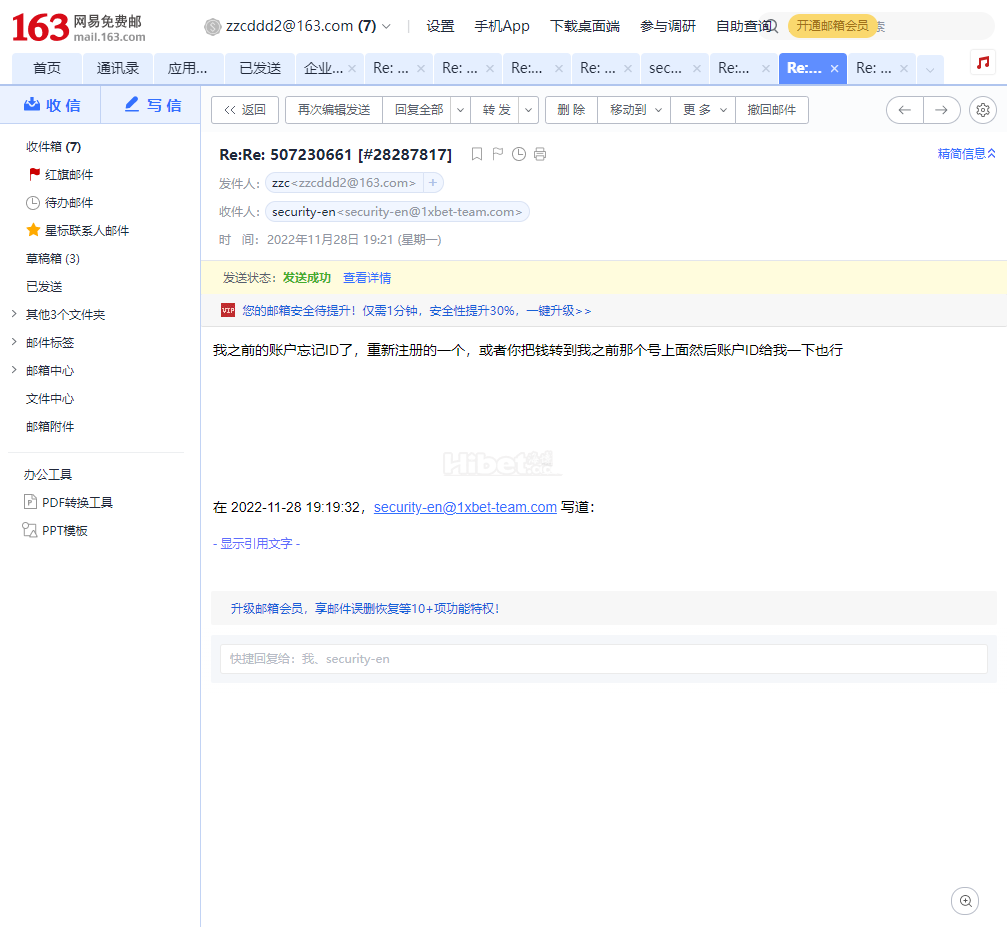Screen dimensions: 1007x927
Task: Click the zoom magnifier icon at bottom right
Action: [x=964, y=901]
